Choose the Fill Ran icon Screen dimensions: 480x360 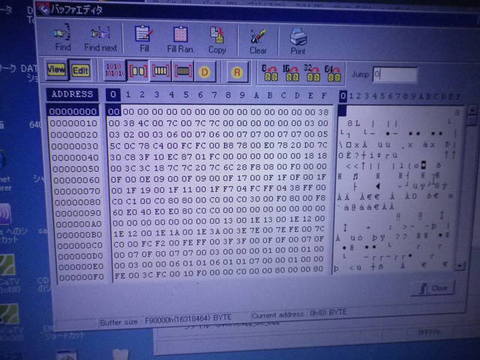[180, 40]
